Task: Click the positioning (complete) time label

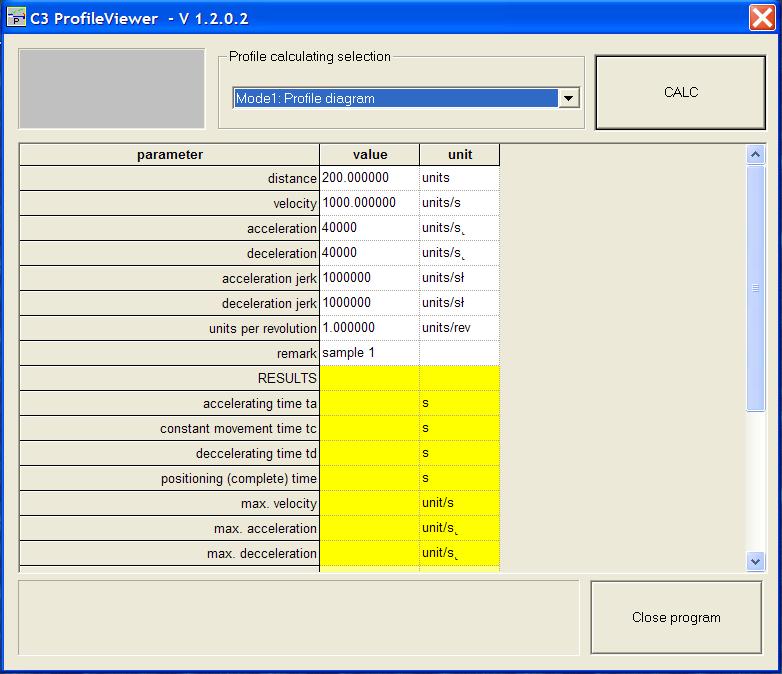Action: click(170, 478)
